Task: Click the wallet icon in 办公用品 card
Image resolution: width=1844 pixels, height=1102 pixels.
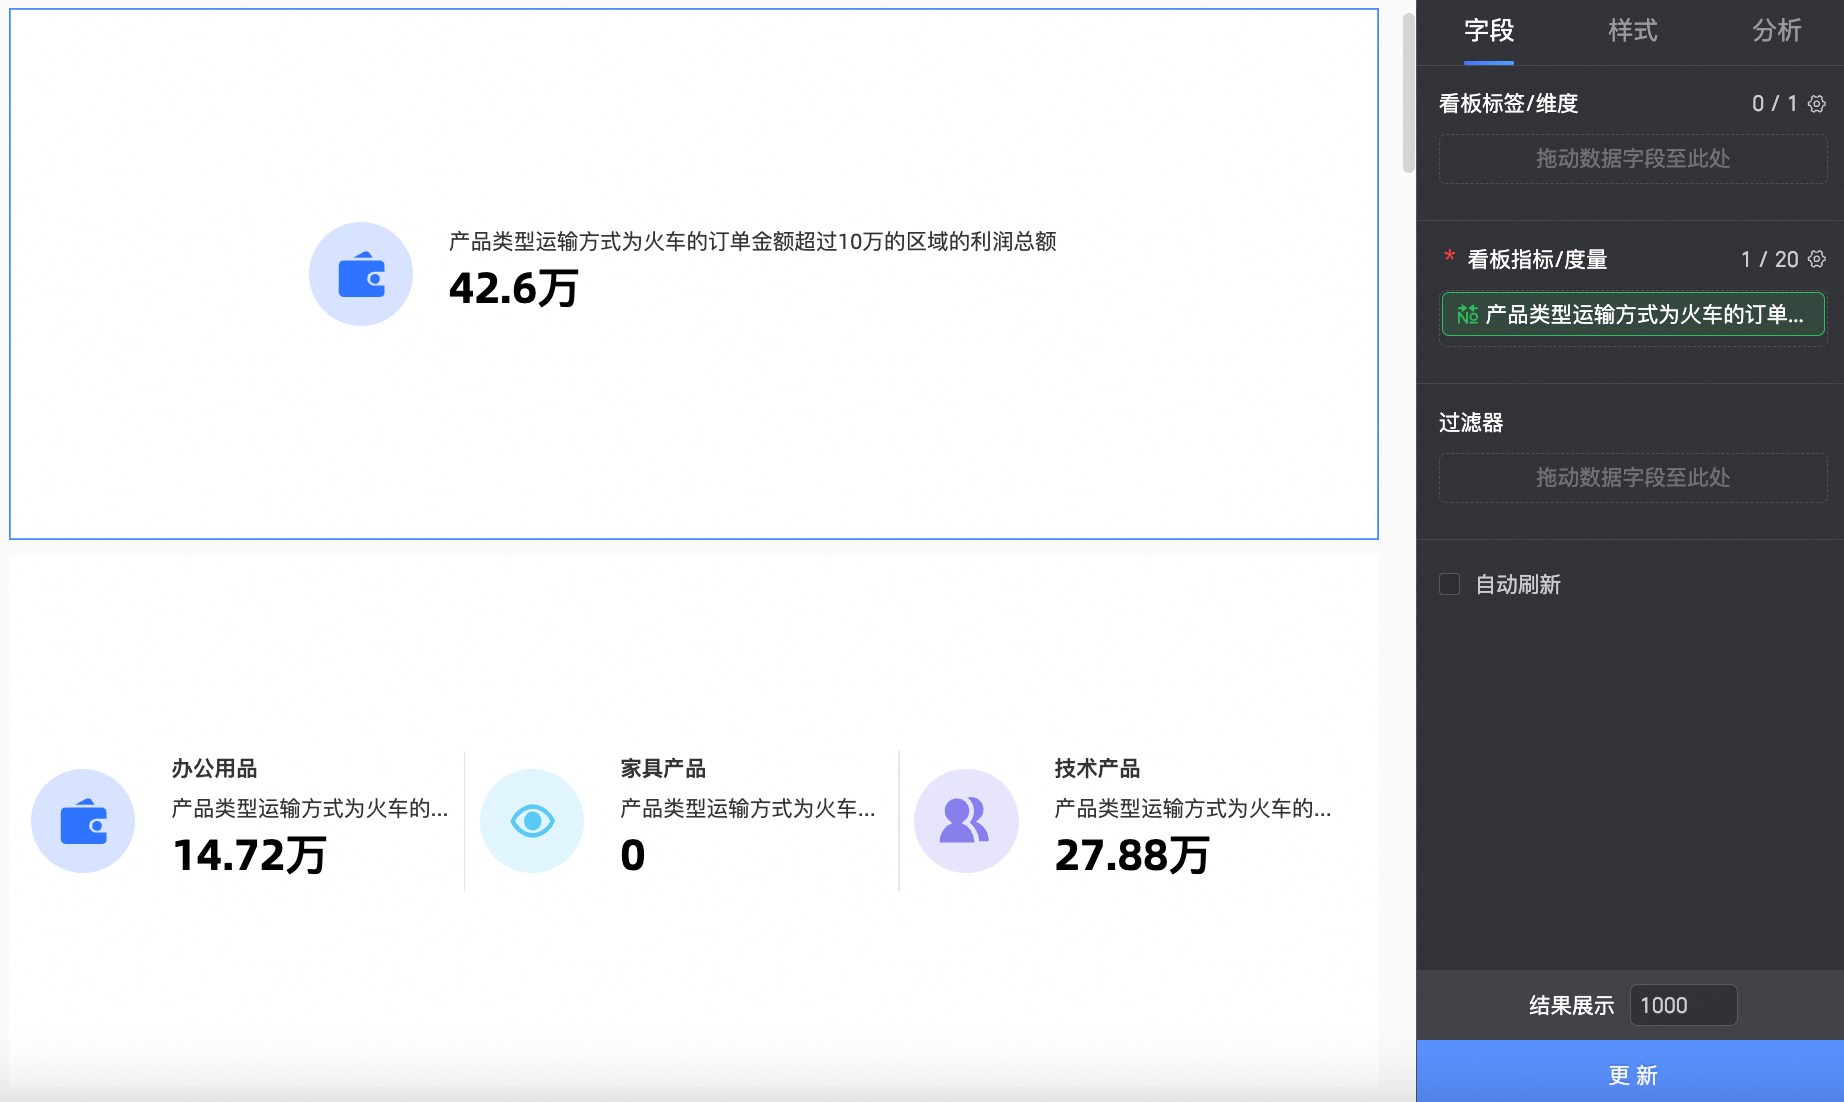Action: tap(83, 821)
